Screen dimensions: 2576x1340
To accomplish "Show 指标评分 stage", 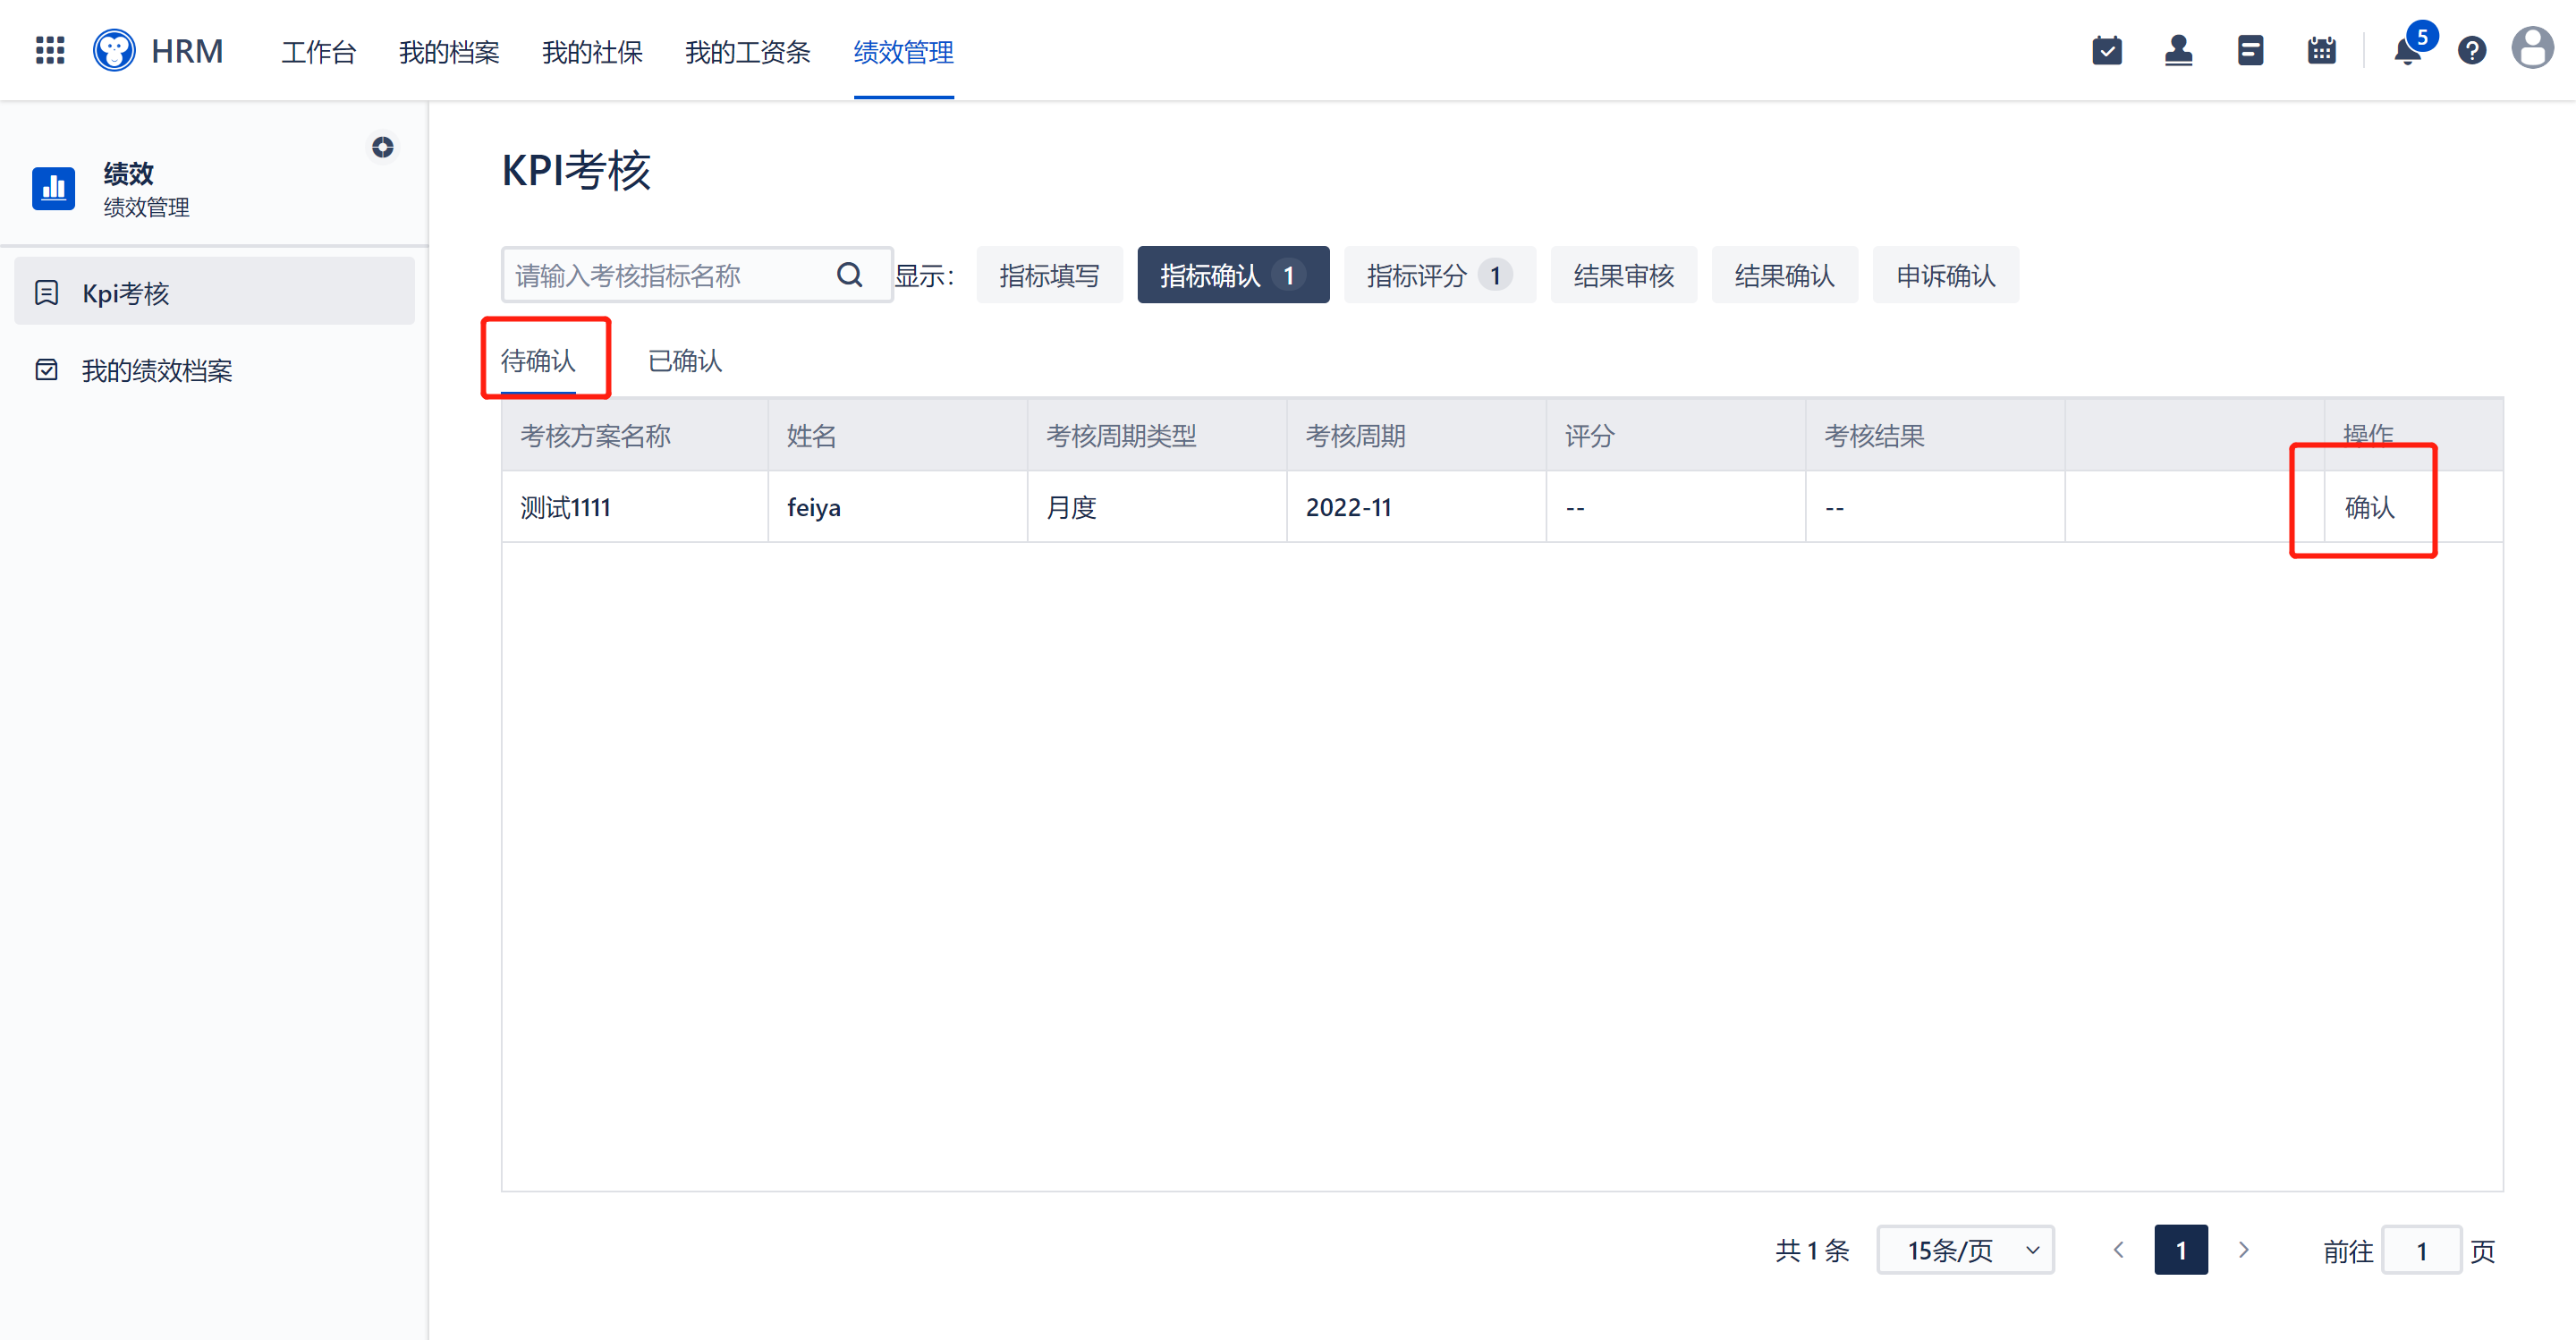I will click(x=1440, y=275).
